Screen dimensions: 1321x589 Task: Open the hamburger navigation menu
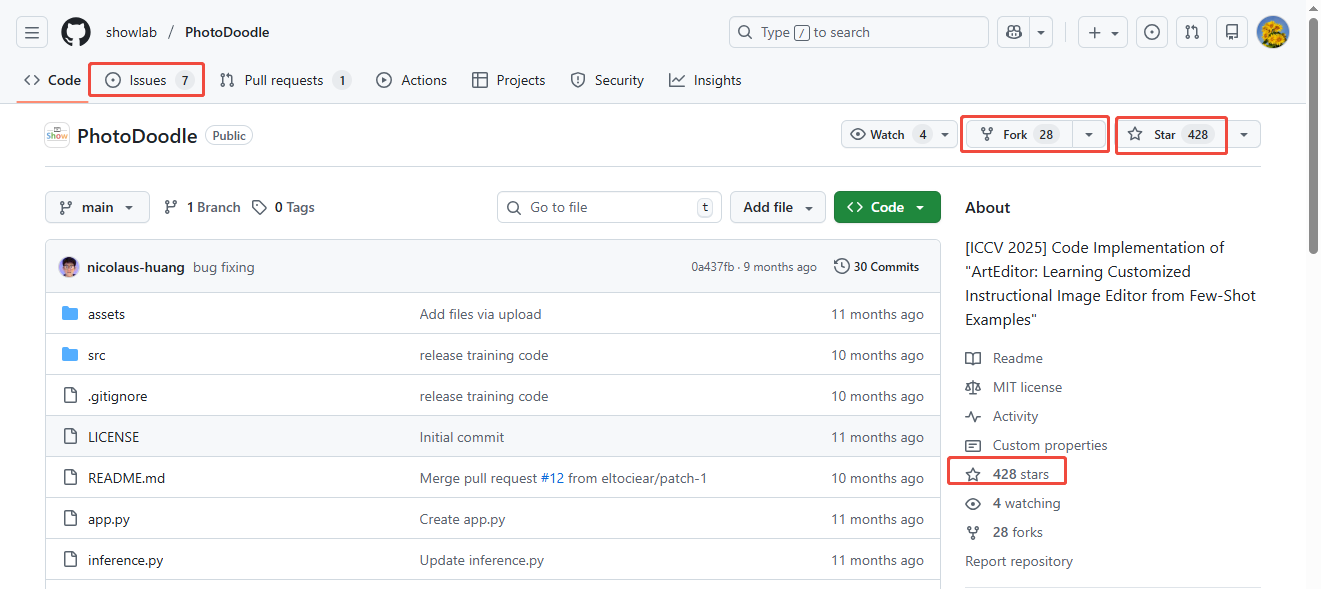coord(32,32)
